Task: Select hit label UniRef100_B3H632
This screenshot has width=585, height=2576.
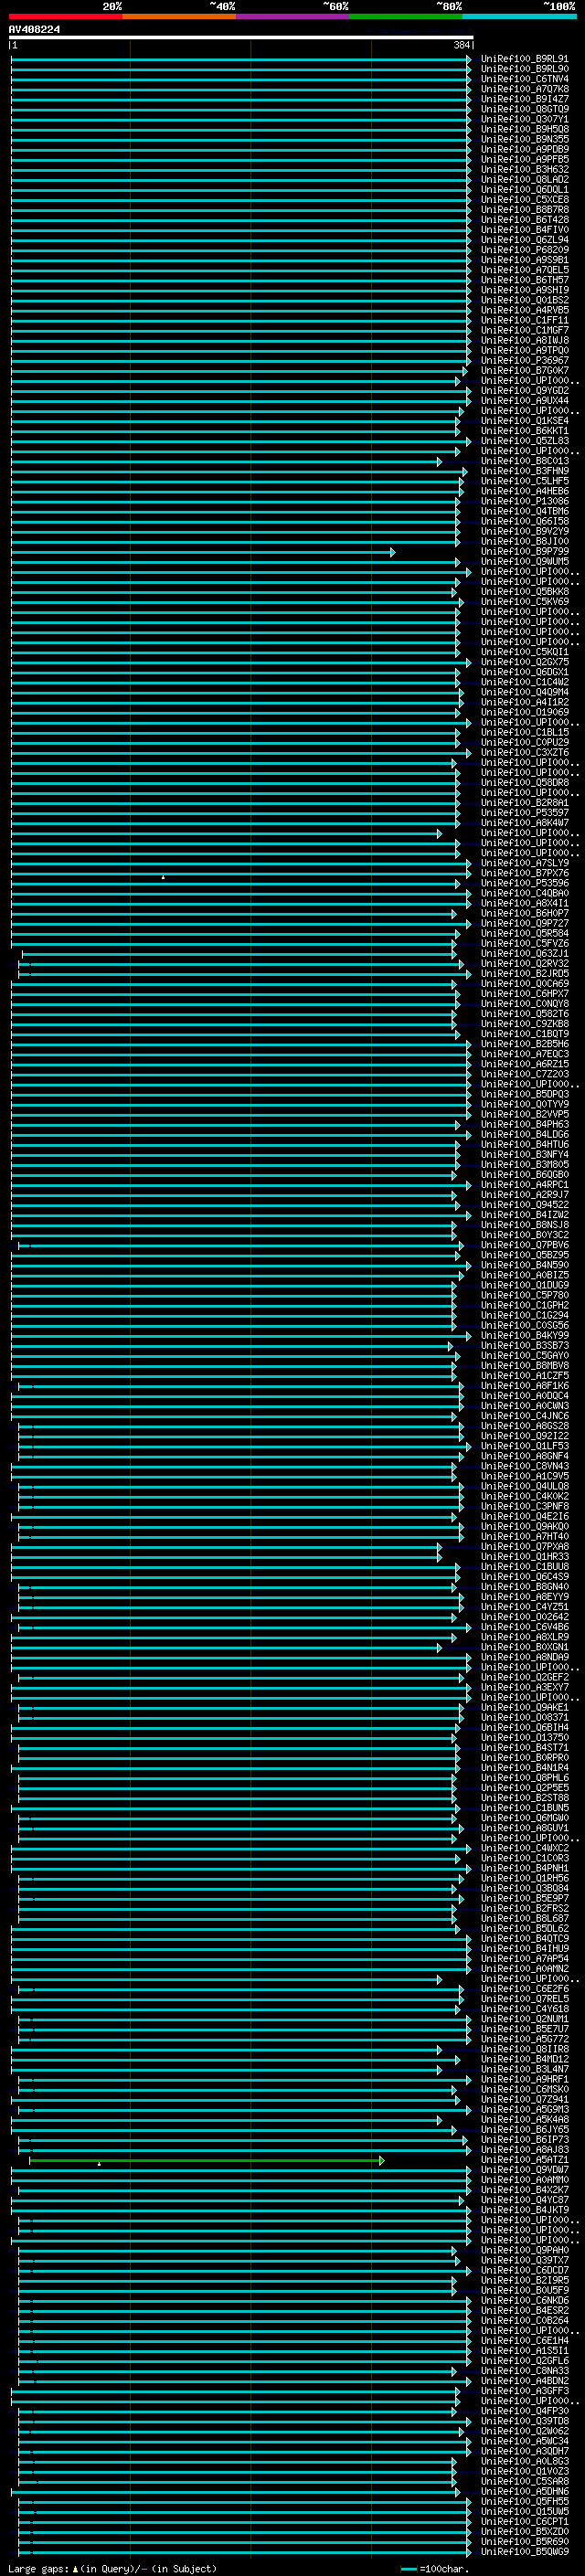Action: click(525, 169)
